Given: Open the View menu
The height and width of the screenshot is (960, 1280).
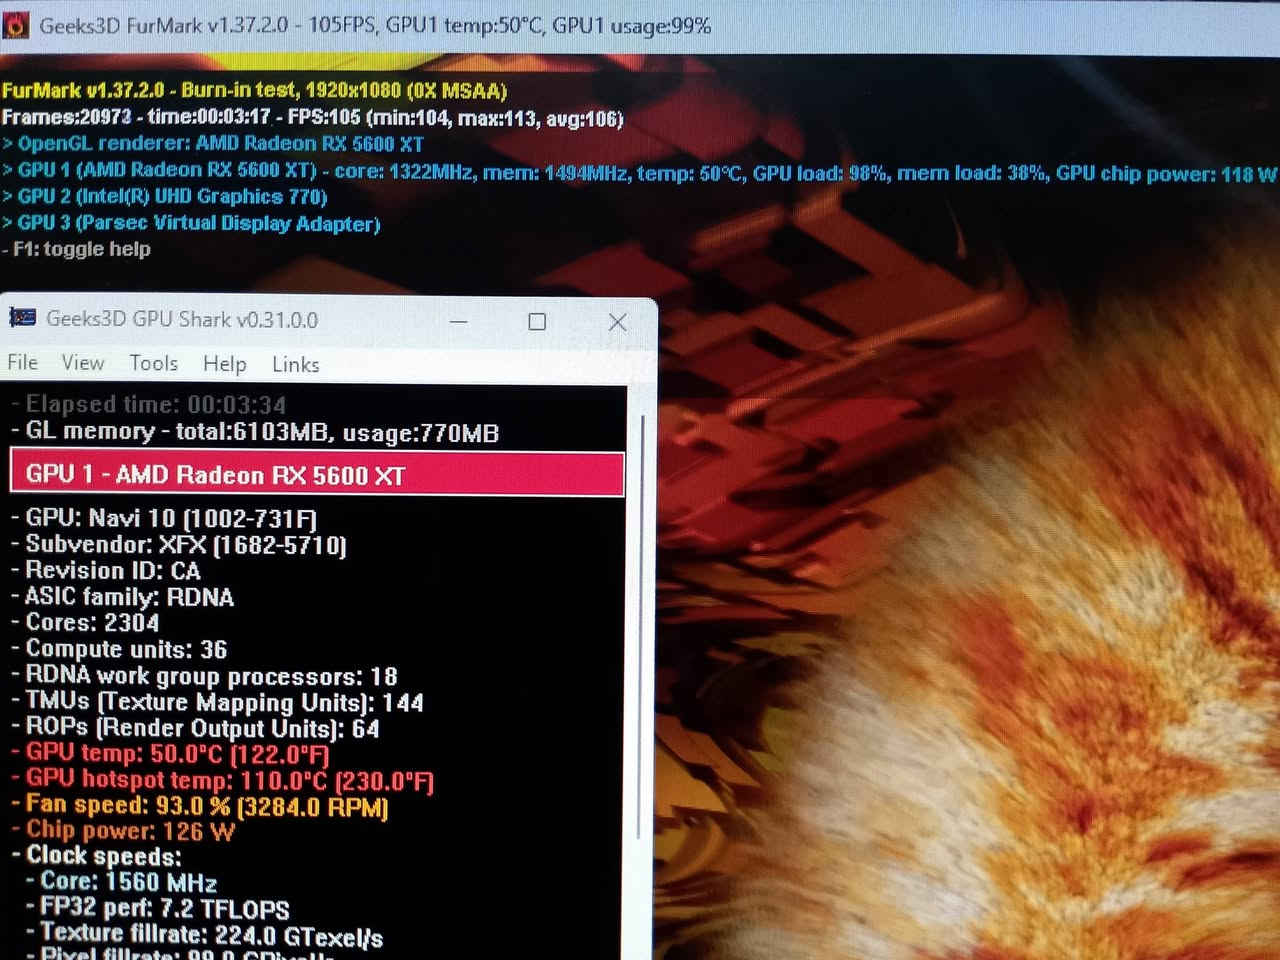Looking at the screenshot, I should 82,362.
